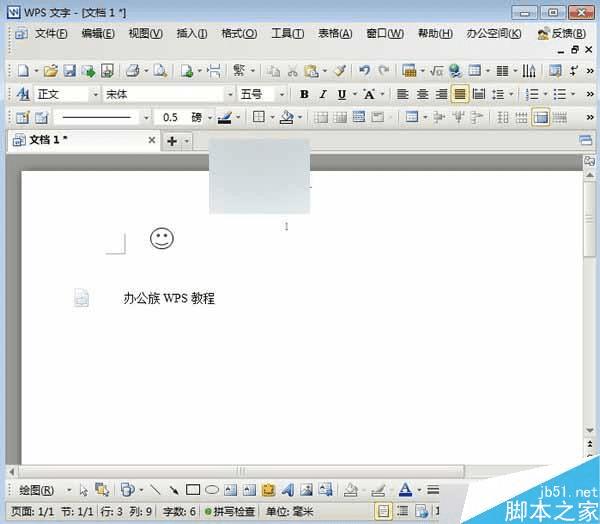This screenshot has width=600, height=524.
Task: Open the 窗口(W) menu
Action: click(385, 34)
